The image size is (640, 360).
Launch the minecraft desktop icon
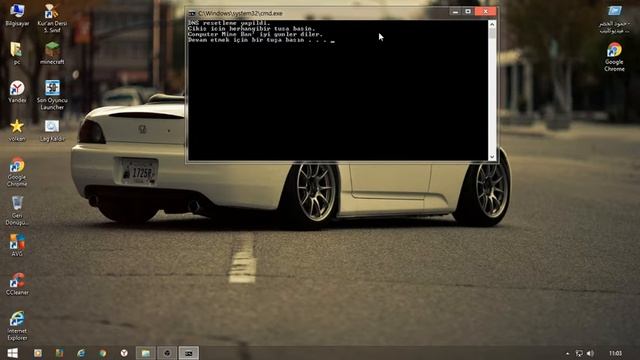(x=52, y=53)
